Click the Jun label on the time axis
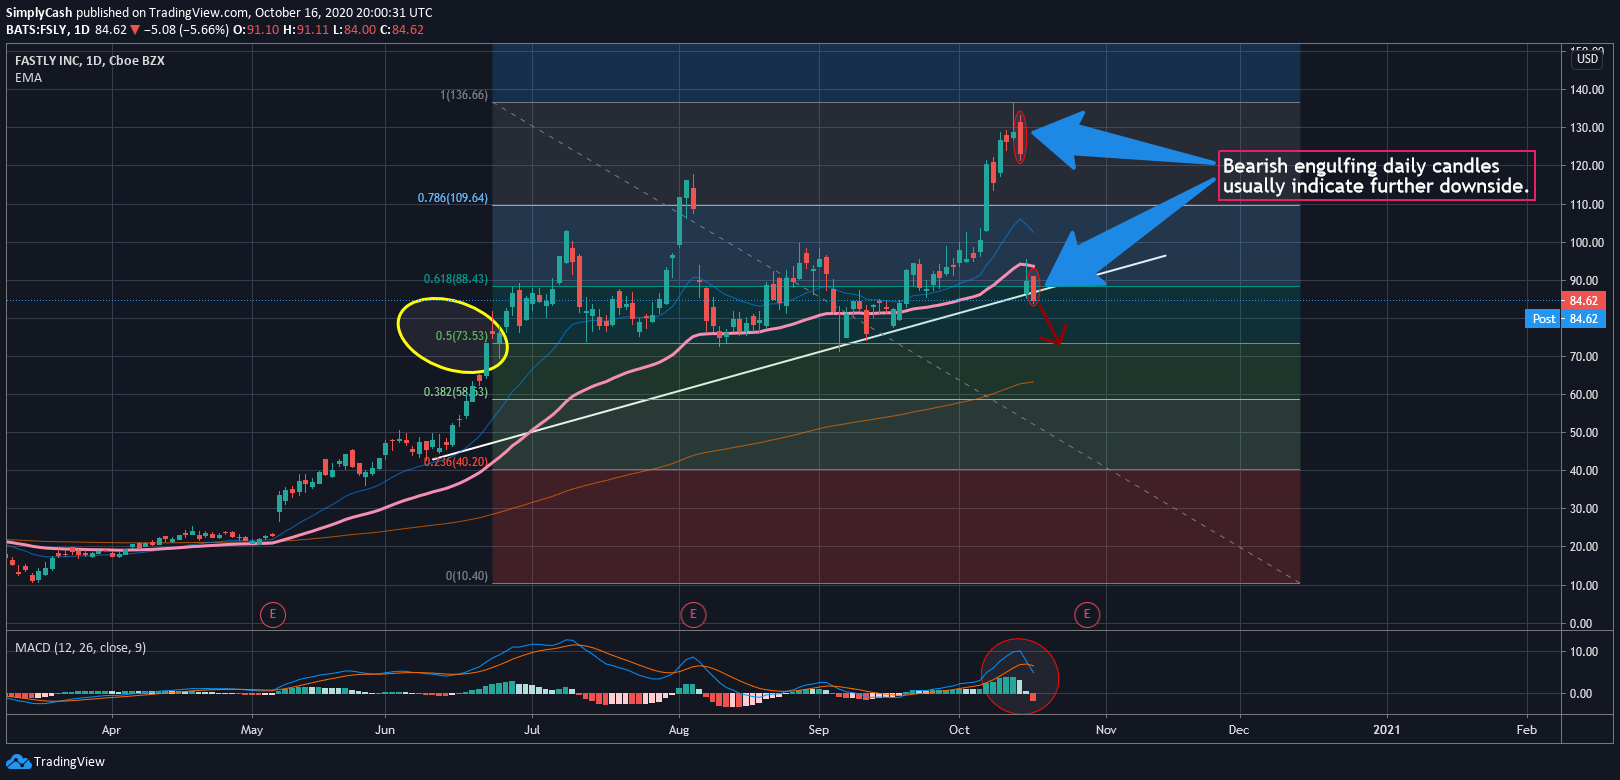The width and height of the screenshot is (1620, 780). 385,730
